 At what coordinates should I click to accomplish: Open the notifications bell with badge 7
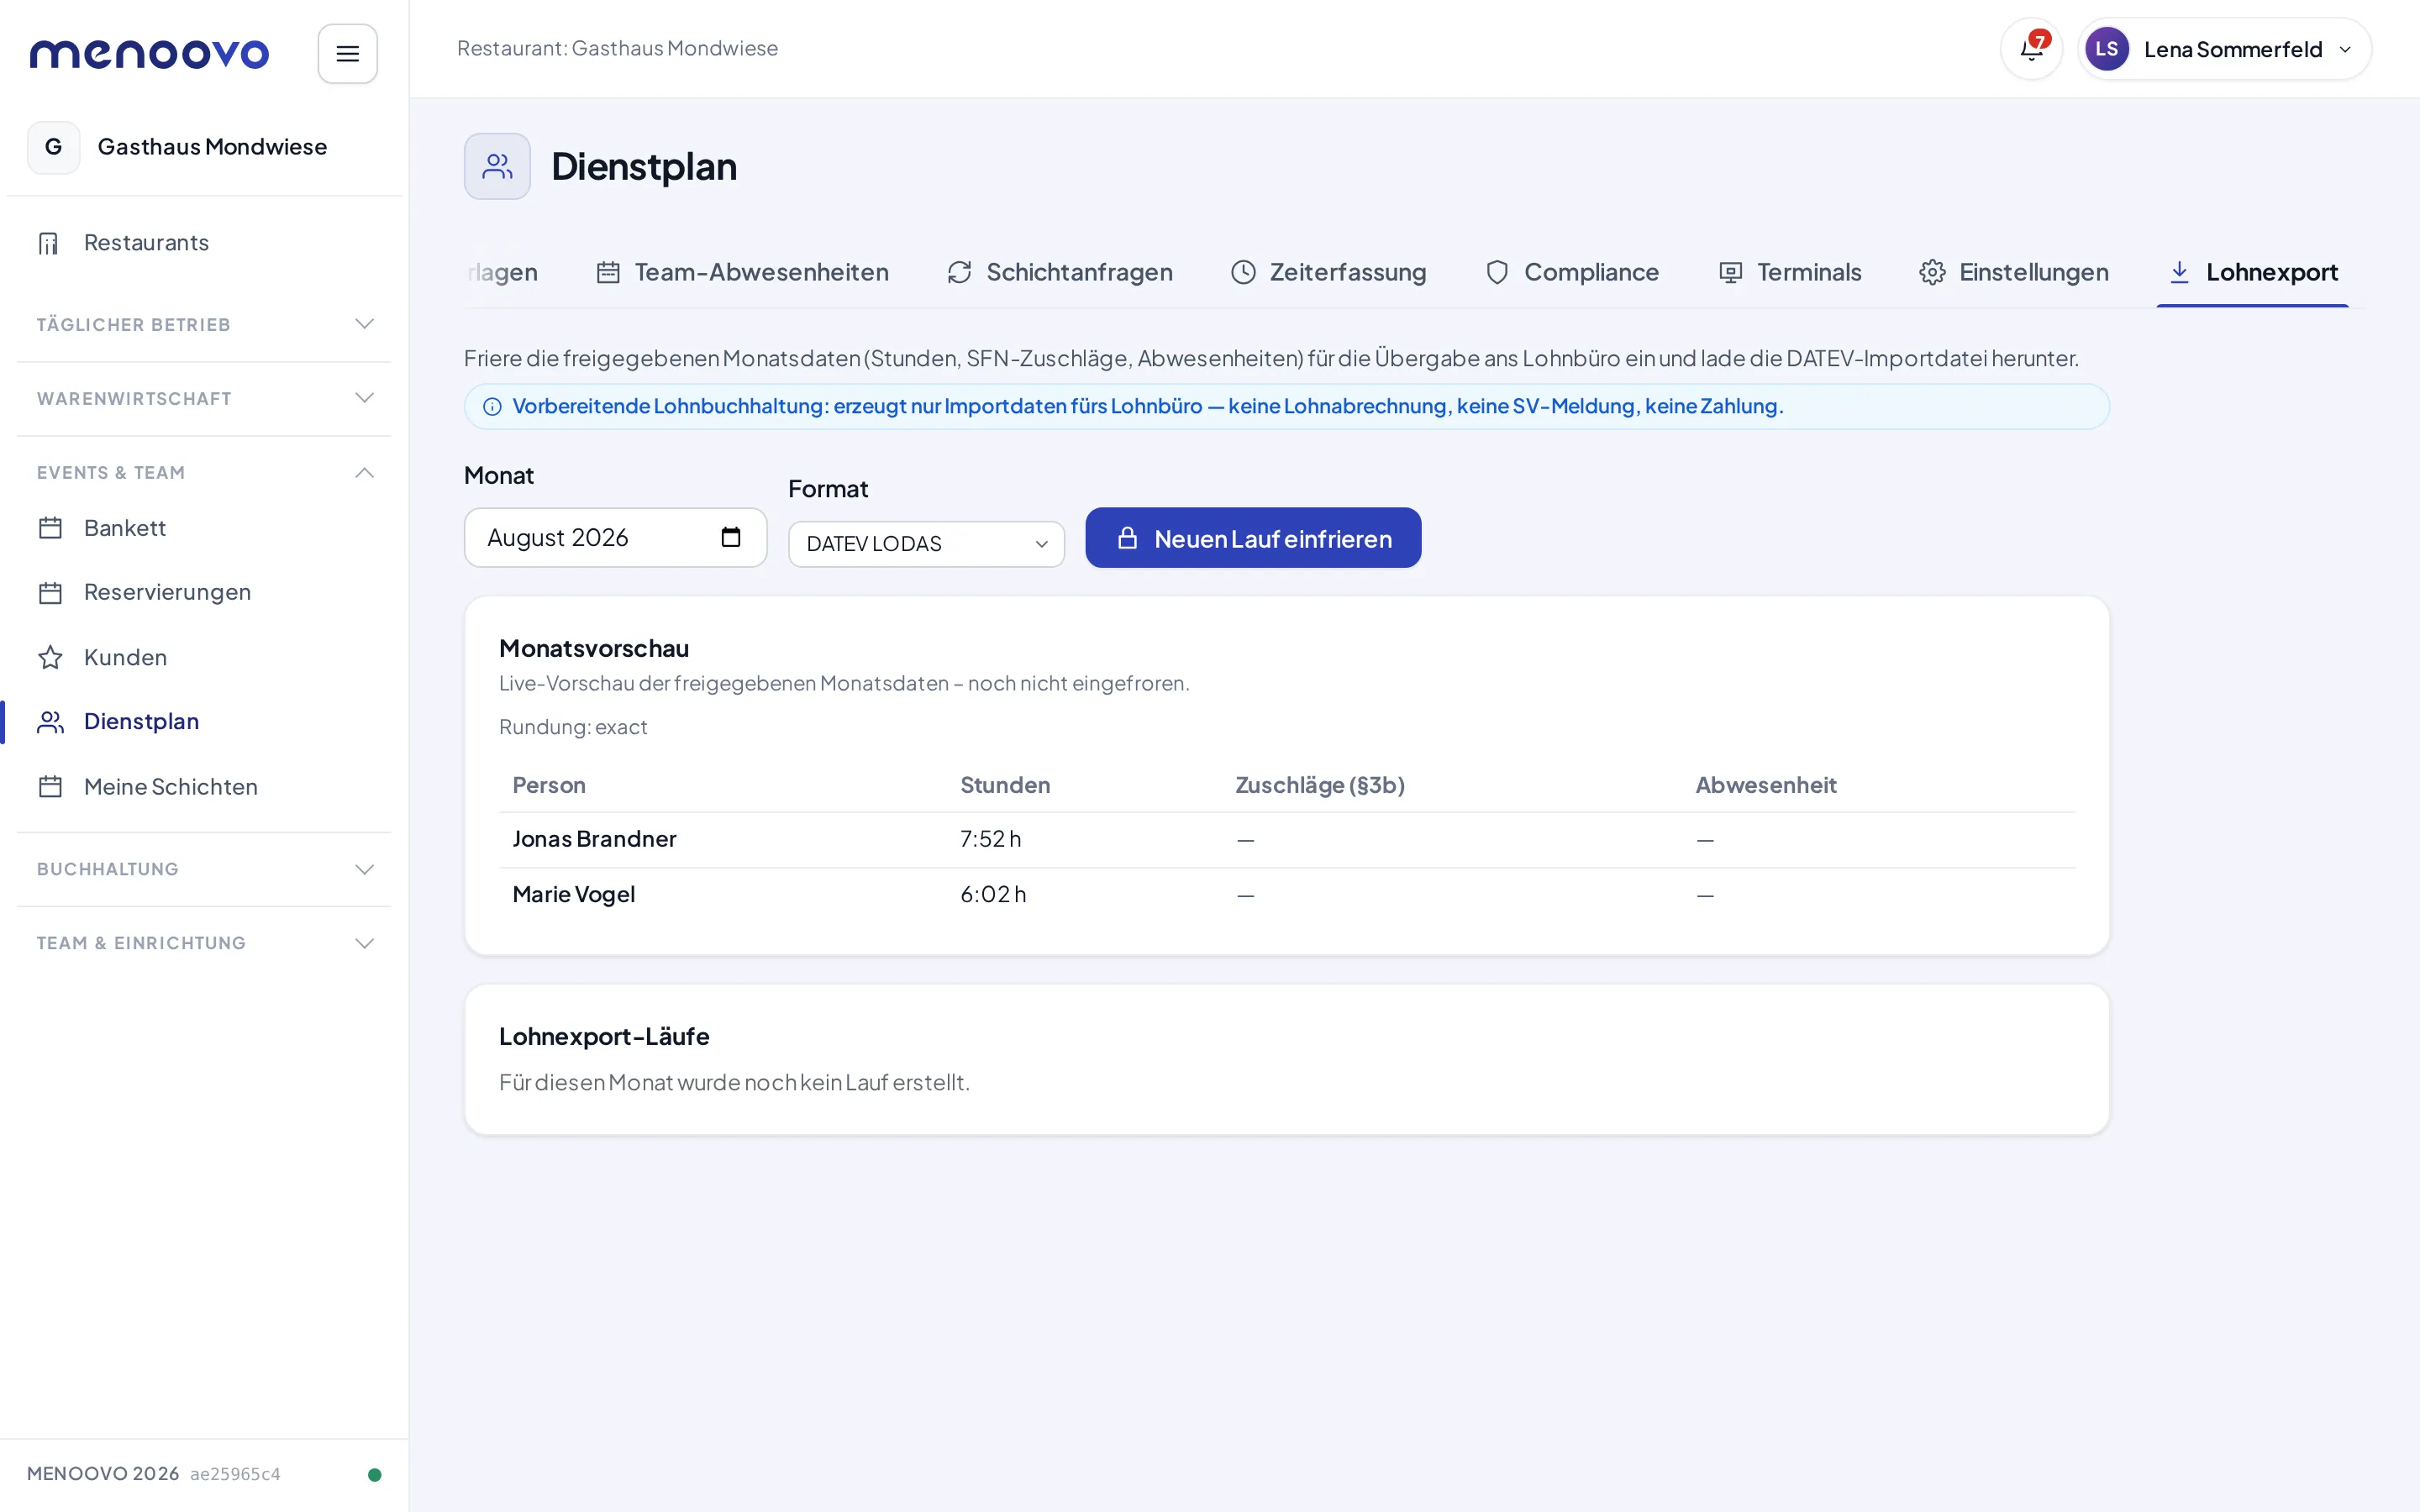[2031, 49]
